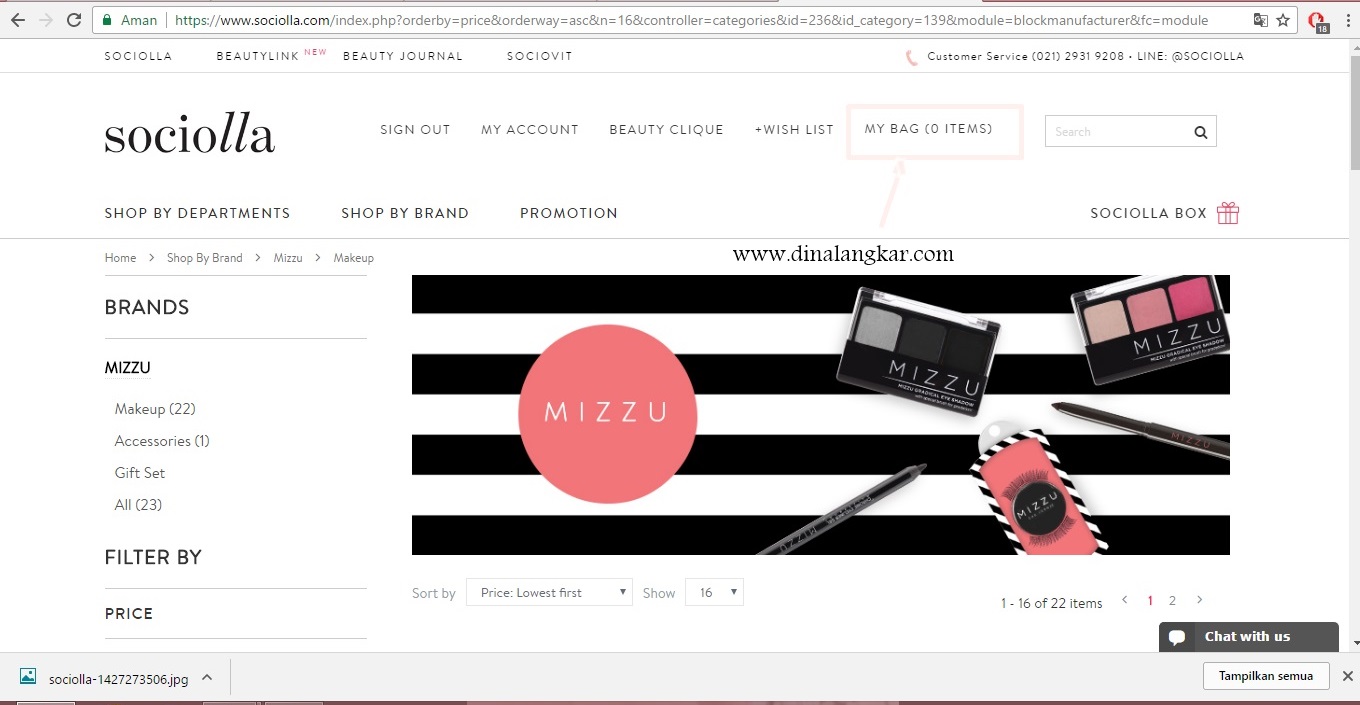The height and width of the screenshot is (705, 1360).
Task: Click the browser address bar URL
Action: 690,20
